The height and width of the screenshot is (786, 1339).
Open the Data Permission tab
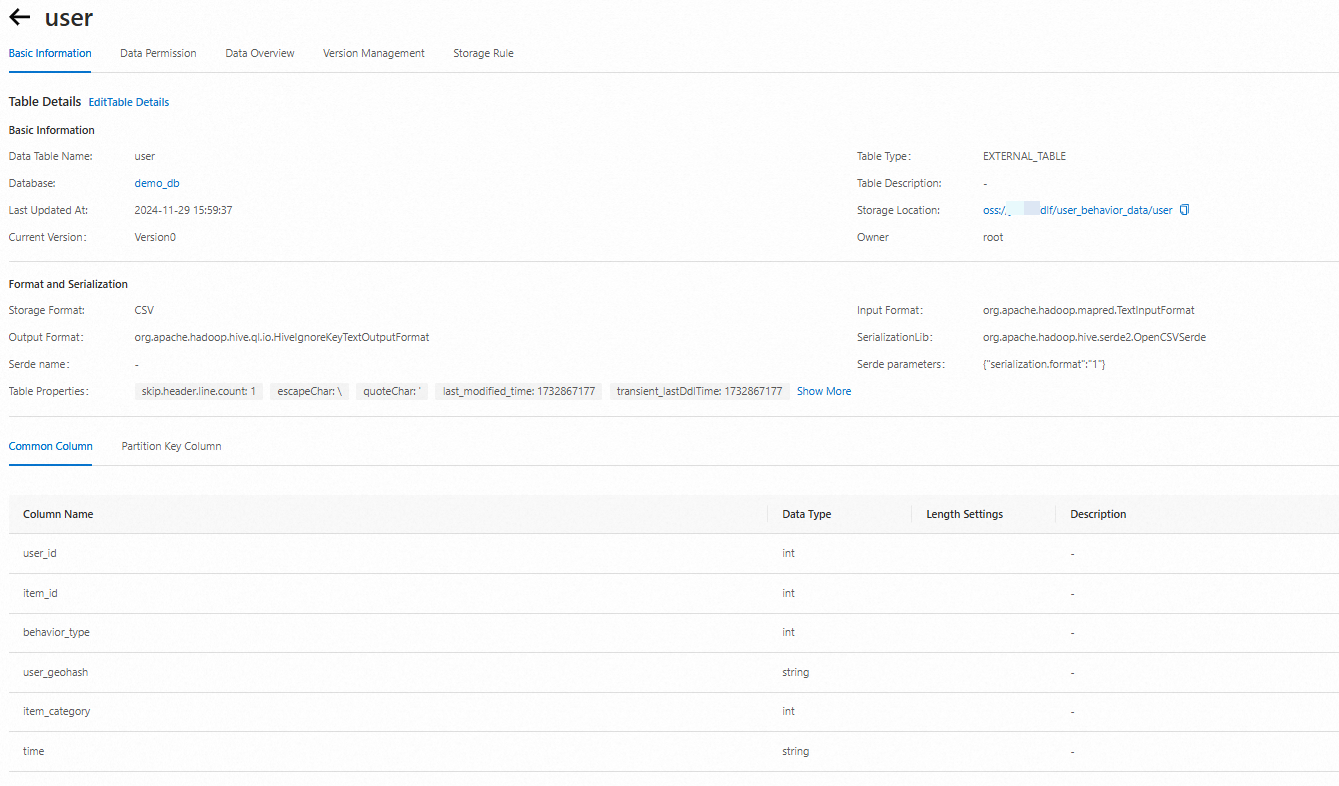tap(158, 53)
